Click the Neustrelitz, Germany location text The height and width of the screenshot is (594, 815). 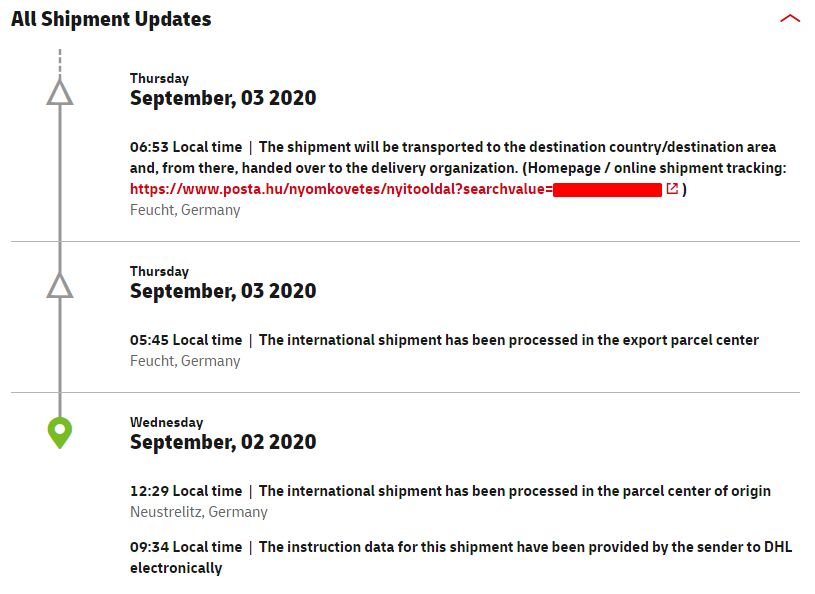coord(199,512)
